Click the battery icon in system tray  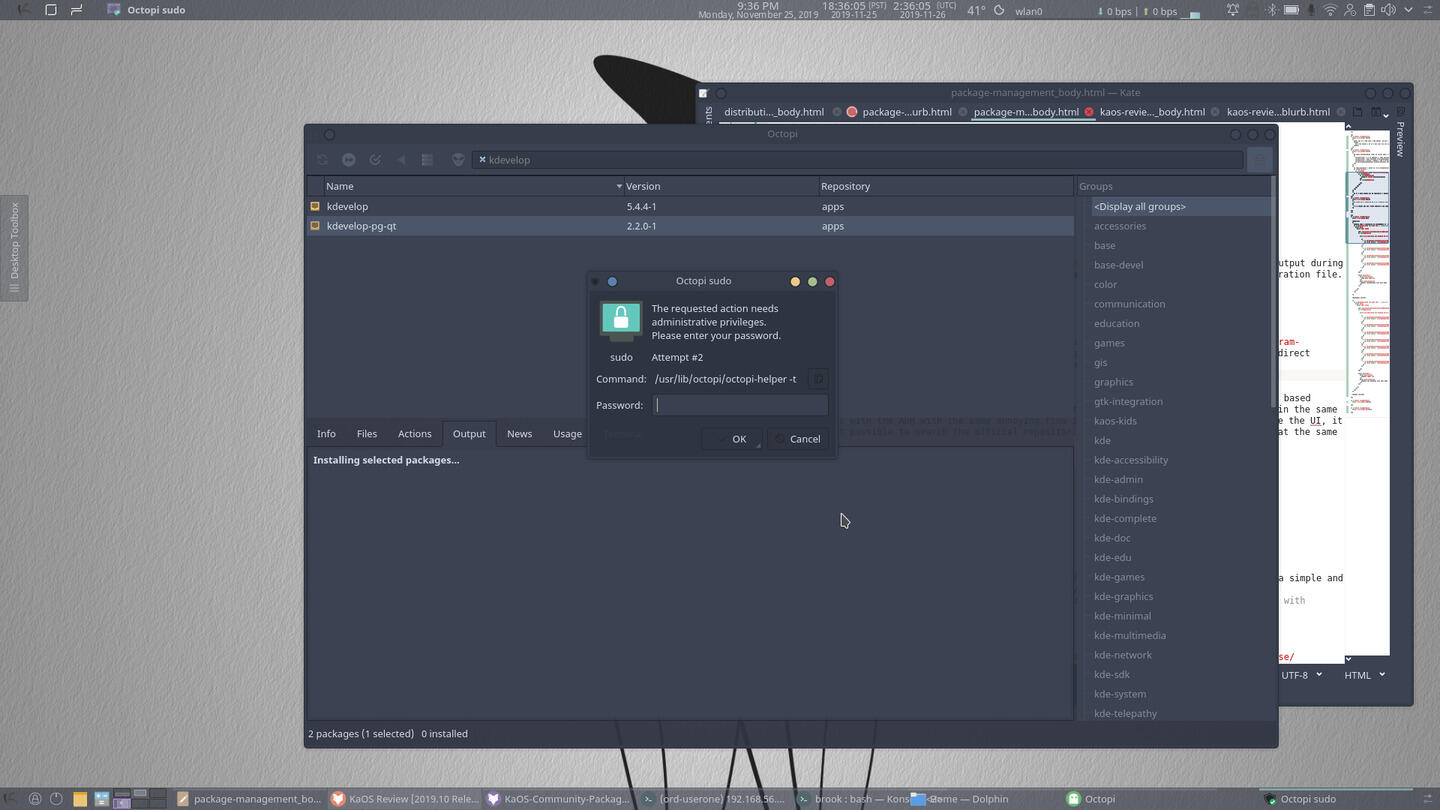[x=1291, y=10]
